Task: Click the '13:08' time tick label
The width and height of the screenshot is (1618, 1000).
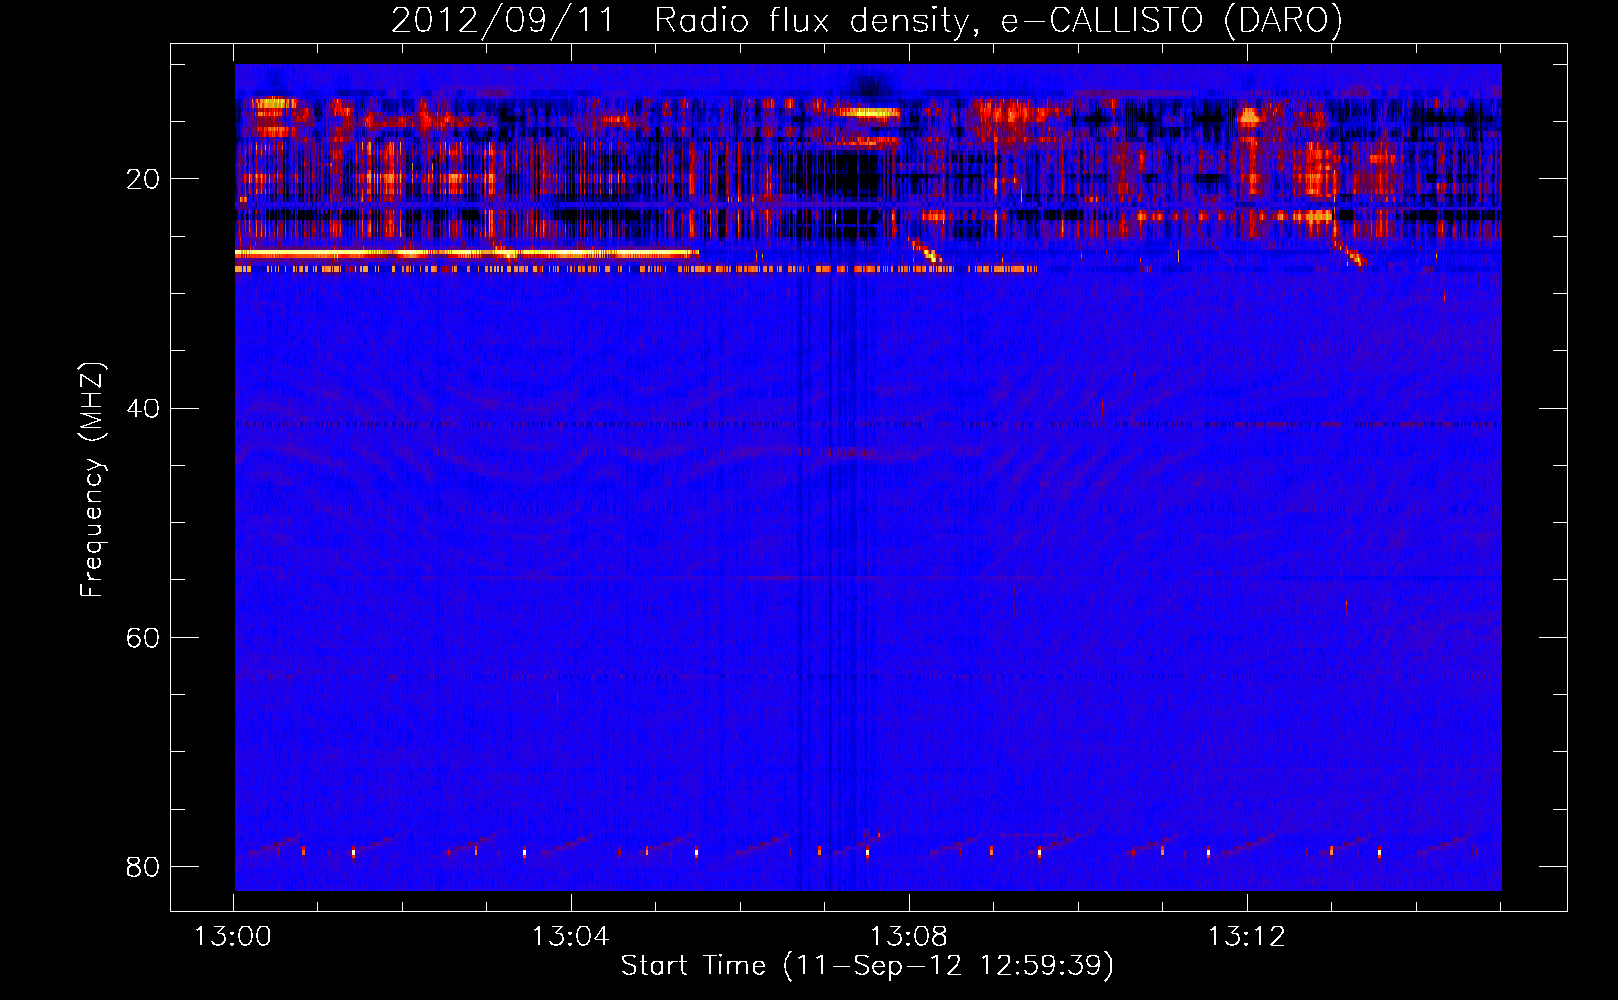Action: click(908, 937)
